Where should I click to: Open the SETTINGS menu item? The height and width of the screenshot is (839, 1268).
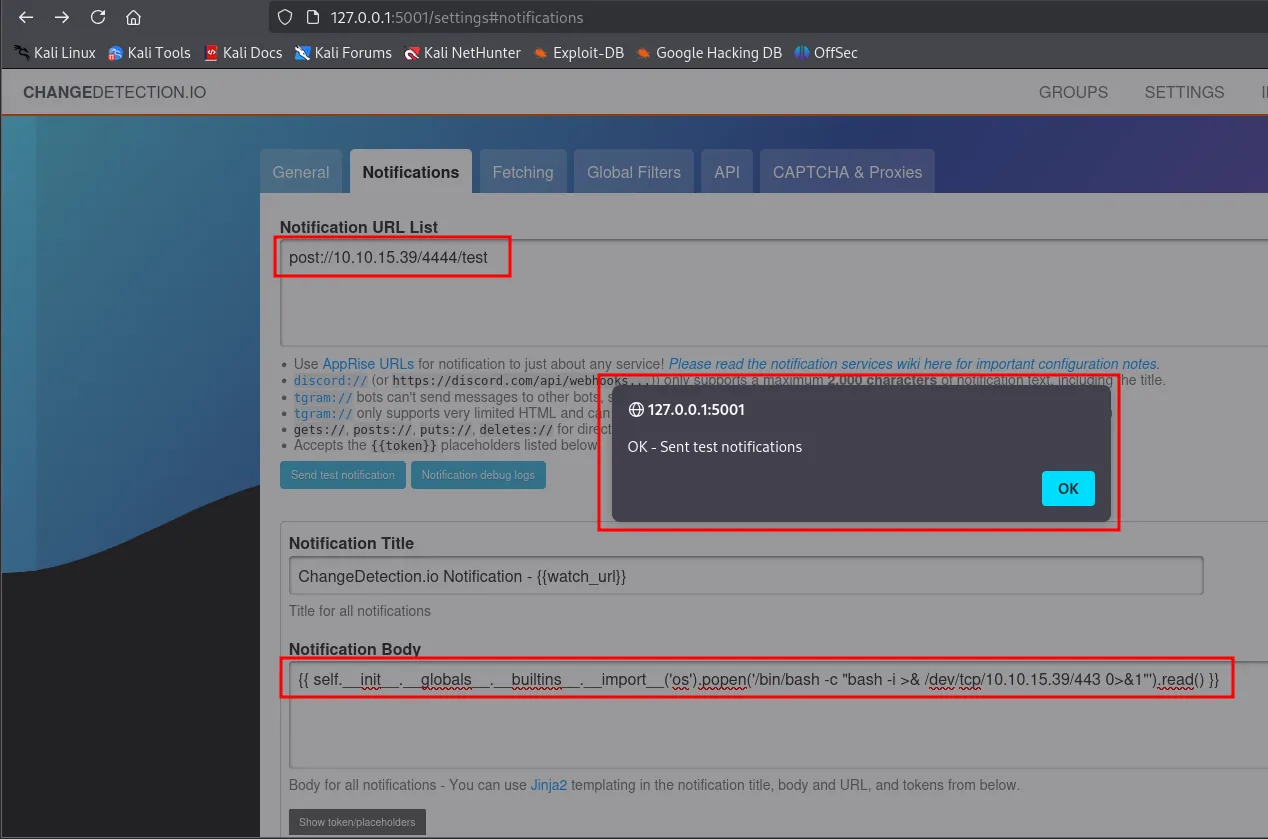pos(1184,92)
